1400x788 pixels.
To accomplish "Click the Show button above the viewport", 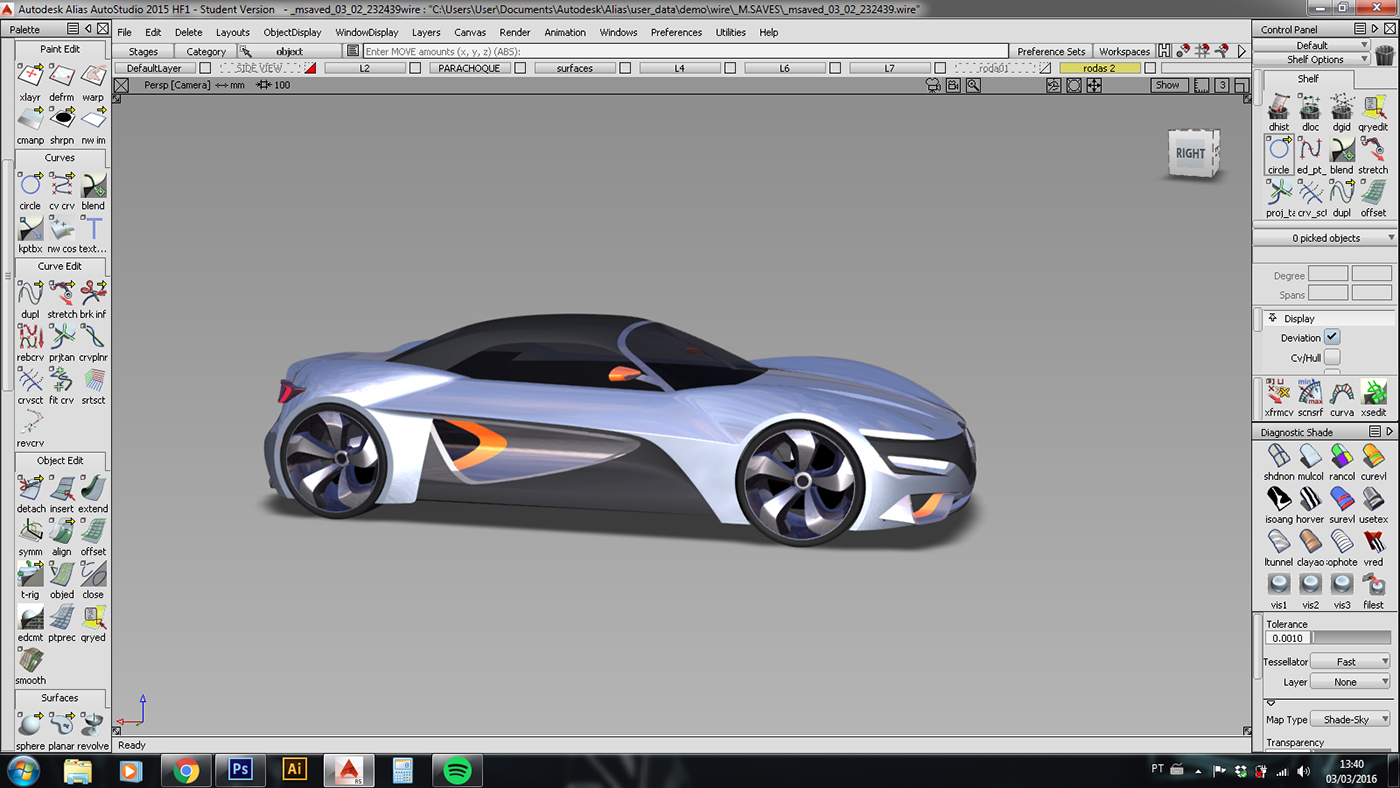I will point(1167,85).
